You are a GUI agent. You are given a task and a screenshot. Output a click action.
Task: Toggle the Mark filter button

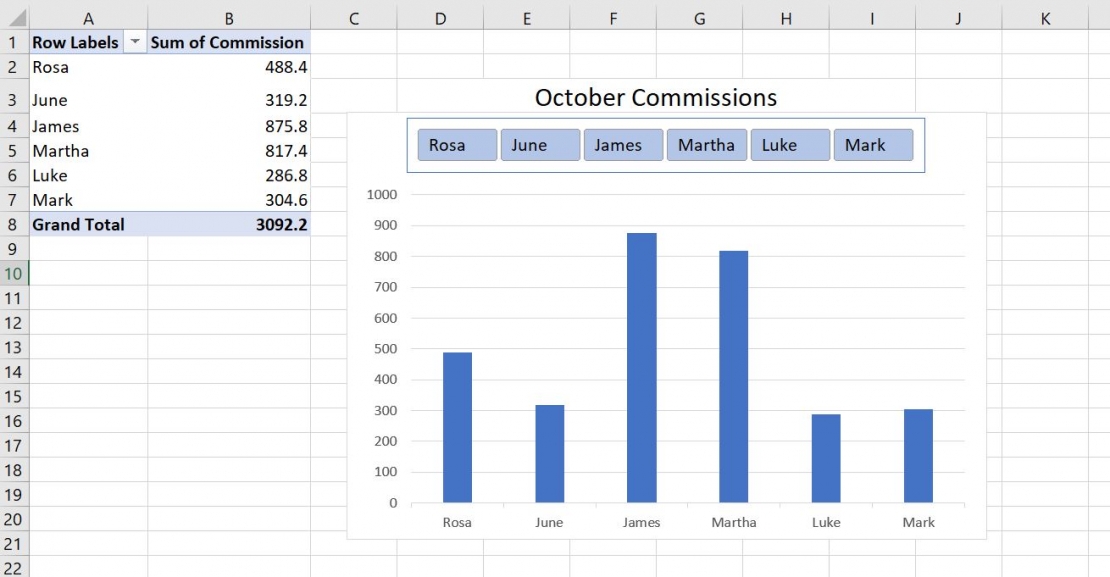click(872, 144)
